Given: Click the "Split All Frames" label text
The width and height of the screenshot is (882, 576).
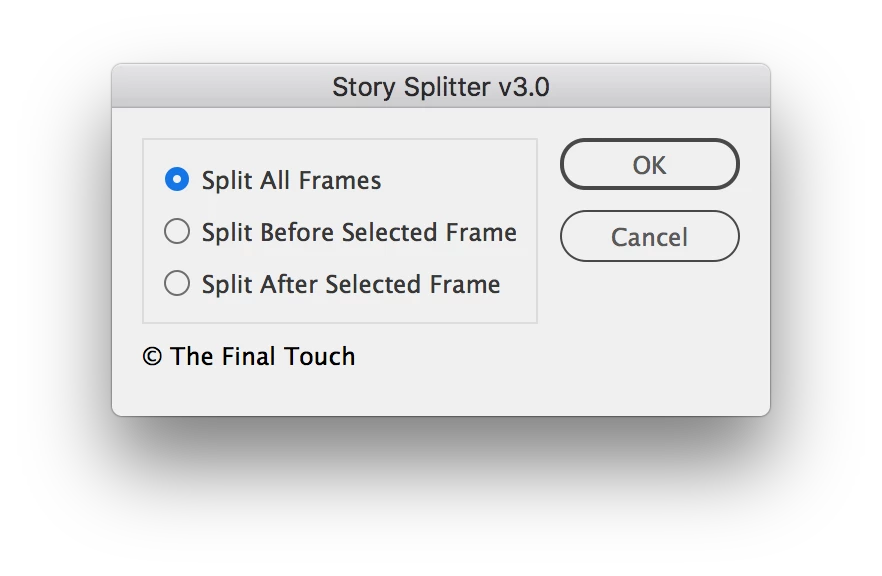Looking at the screenshot, I should click(x=291, y=181).
